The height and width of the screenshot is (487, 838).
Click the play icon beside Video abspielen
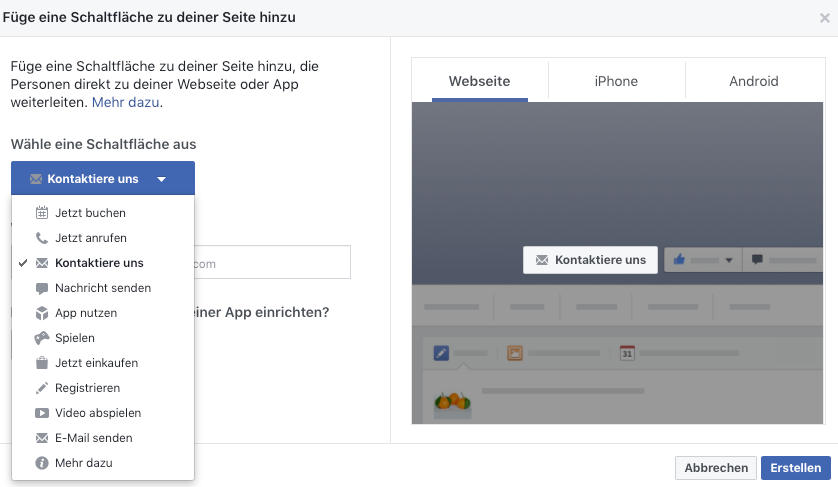42,413
